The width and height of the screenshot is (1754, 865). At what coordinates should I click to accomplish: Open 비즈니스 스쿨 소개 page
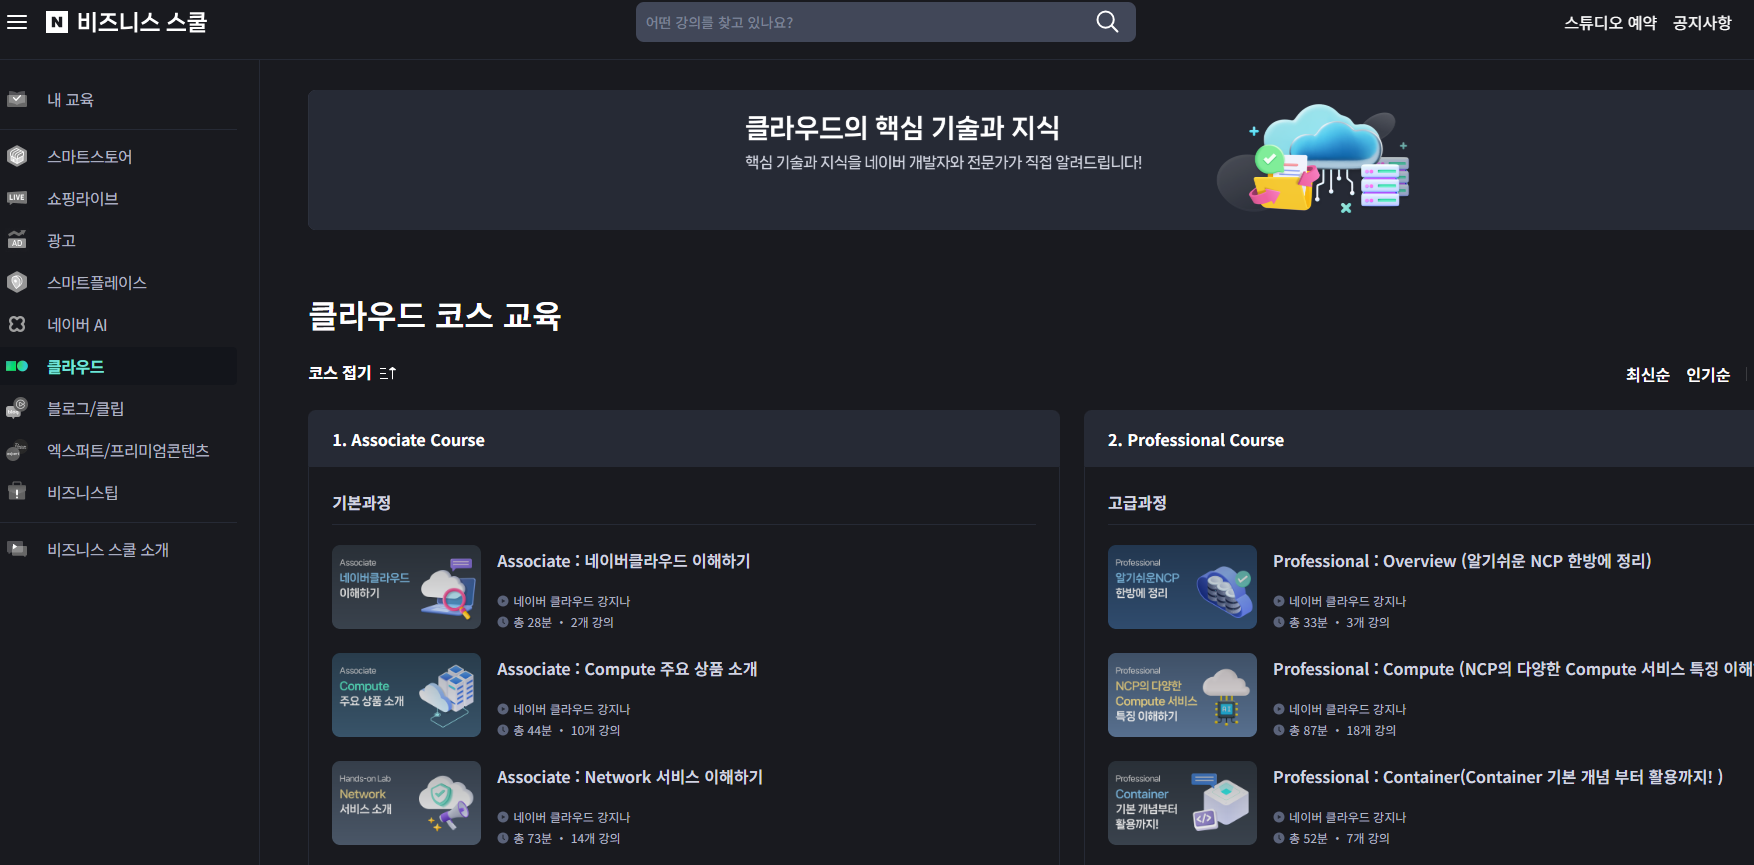click(108, 550)
